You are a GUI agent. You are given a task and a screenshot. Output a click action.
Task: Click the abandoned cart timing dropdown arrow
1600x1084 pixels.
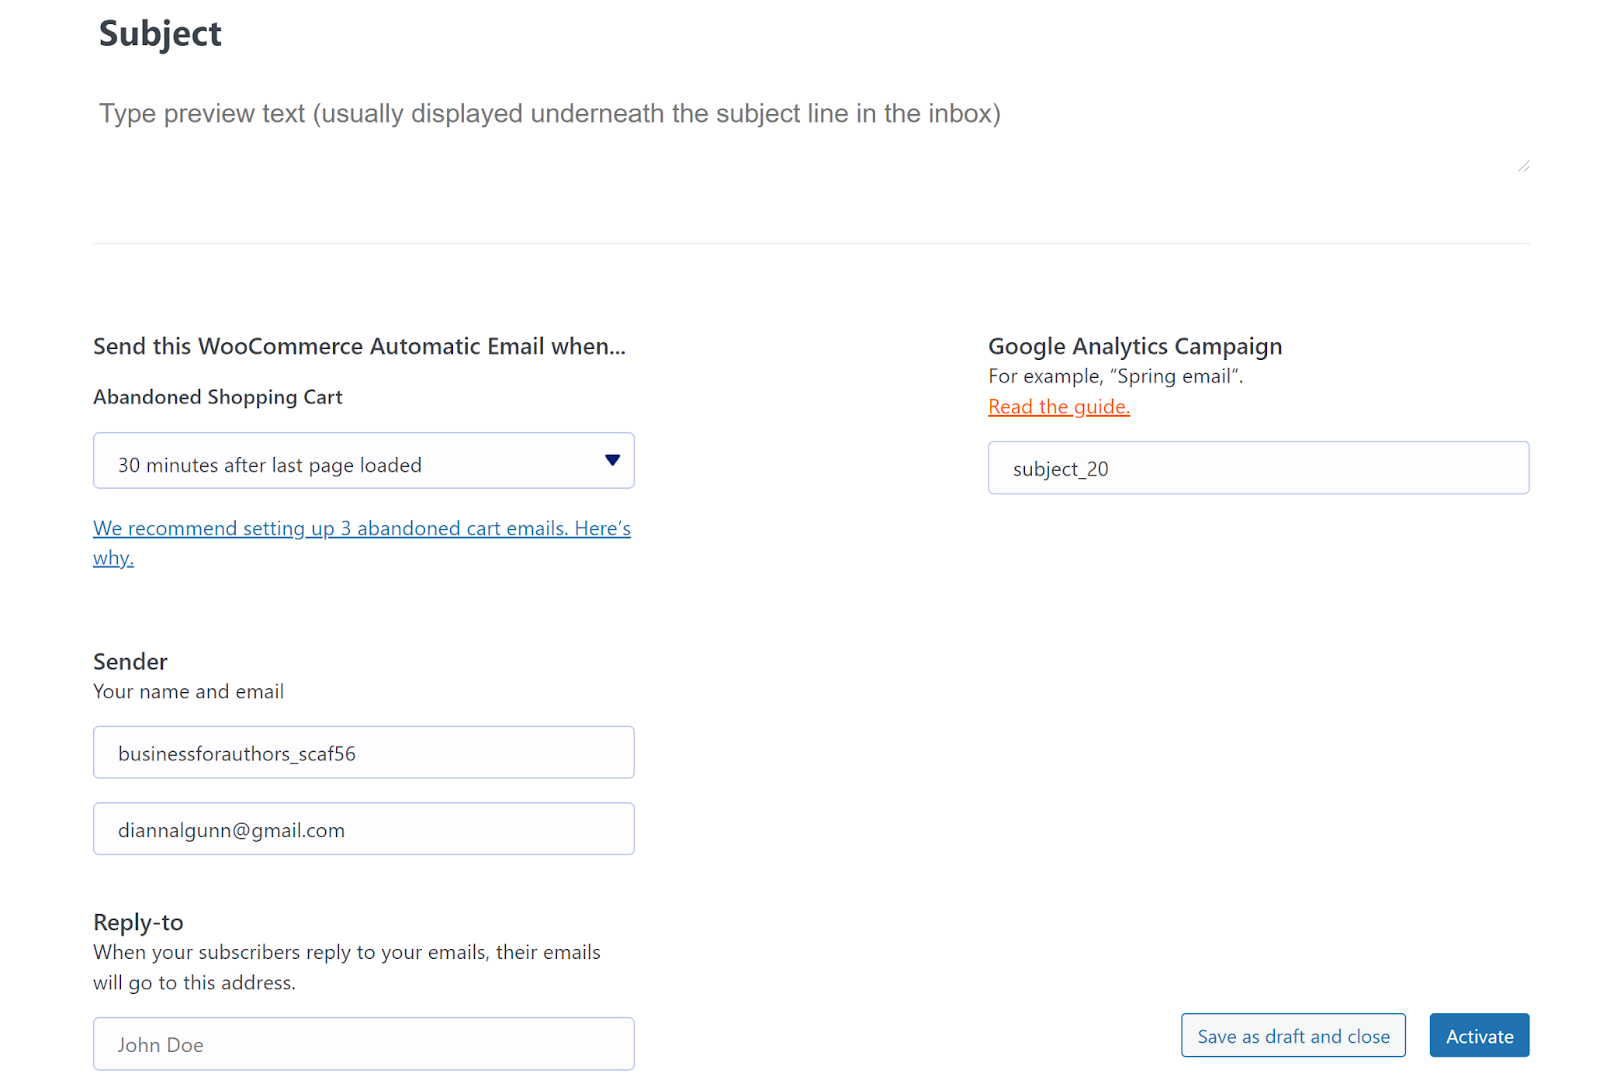[612, 460]
